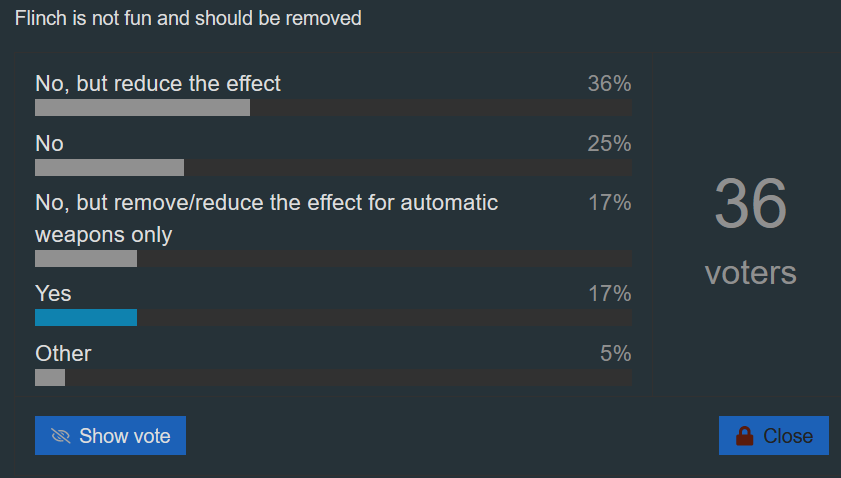Click the 'Other' poll option label

pos(63,354)
